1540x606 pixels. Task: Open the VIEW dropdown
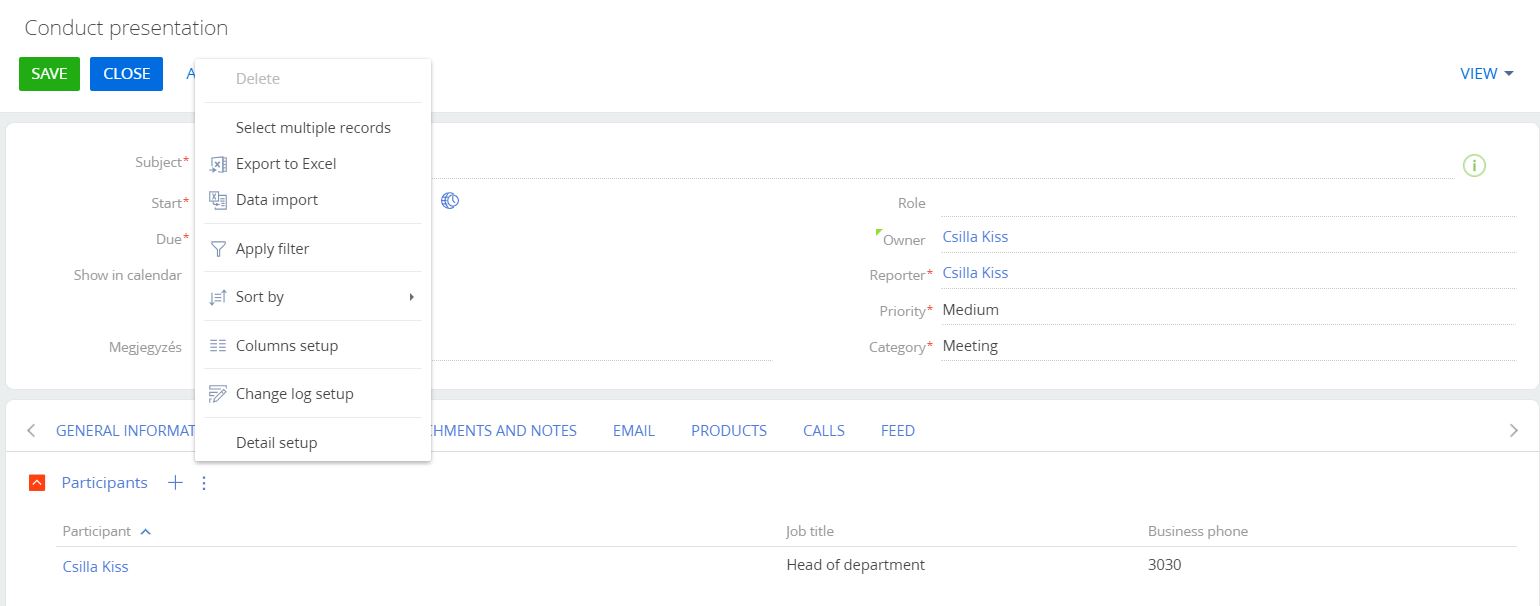click(1487, 74)
